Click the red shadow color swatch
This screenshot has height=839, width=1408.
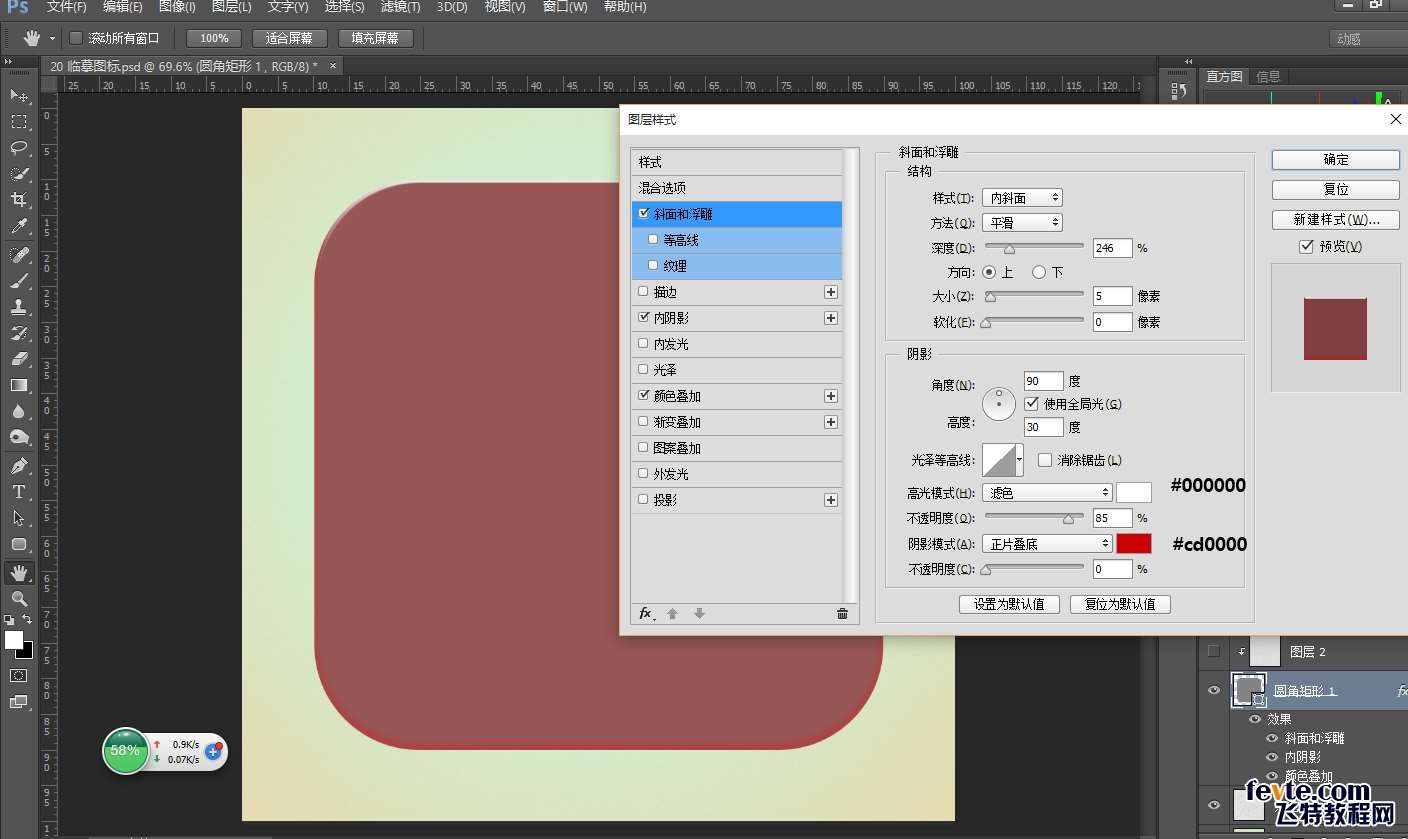[x=1134, y=544]
